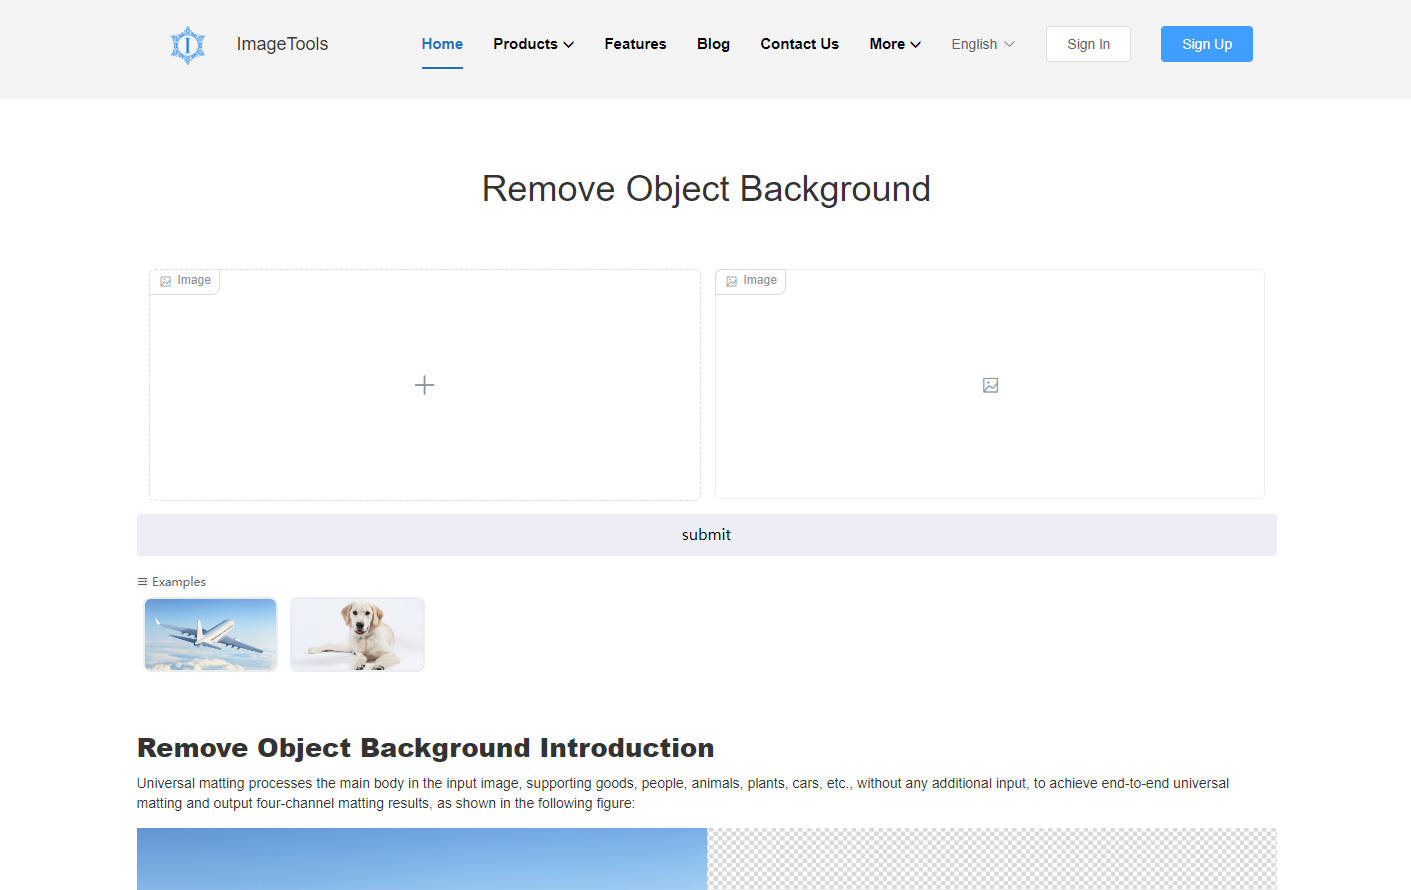Image resolution: width=1411 pixels, height=890 pixels.
Task: Click the Sign In button
Action: pos(1088,44)
